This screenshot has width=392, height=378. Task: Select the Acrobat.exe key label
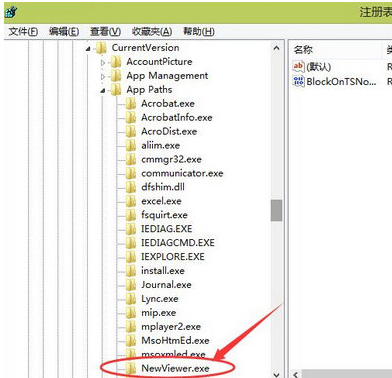pyautogui.click(x=168, y=104)
